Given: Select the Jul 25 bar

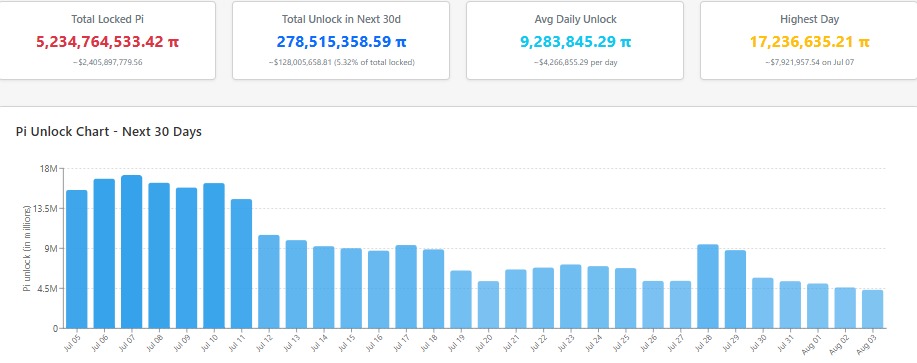Looking at the screenshot, I should point(626,298).
